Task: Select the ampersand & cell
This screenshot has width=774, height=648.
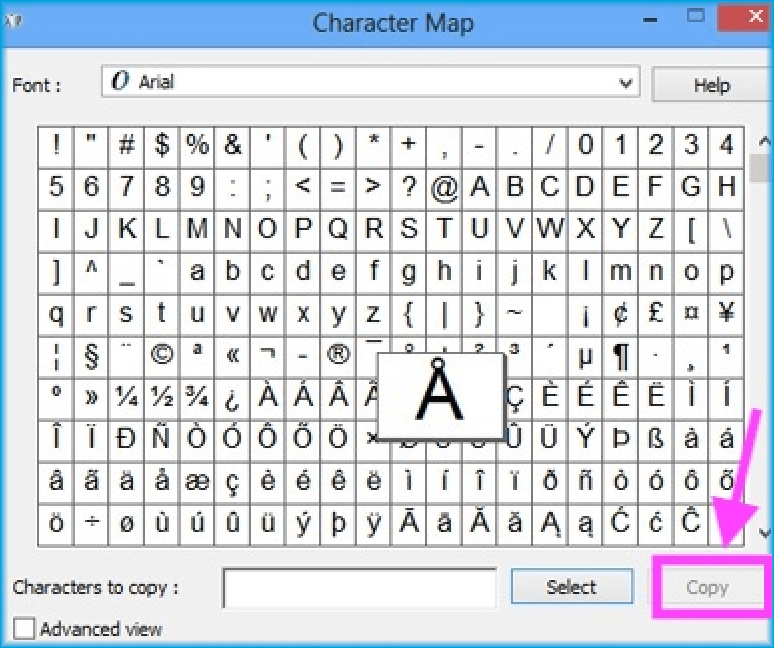Action: [x=232, y=146]
